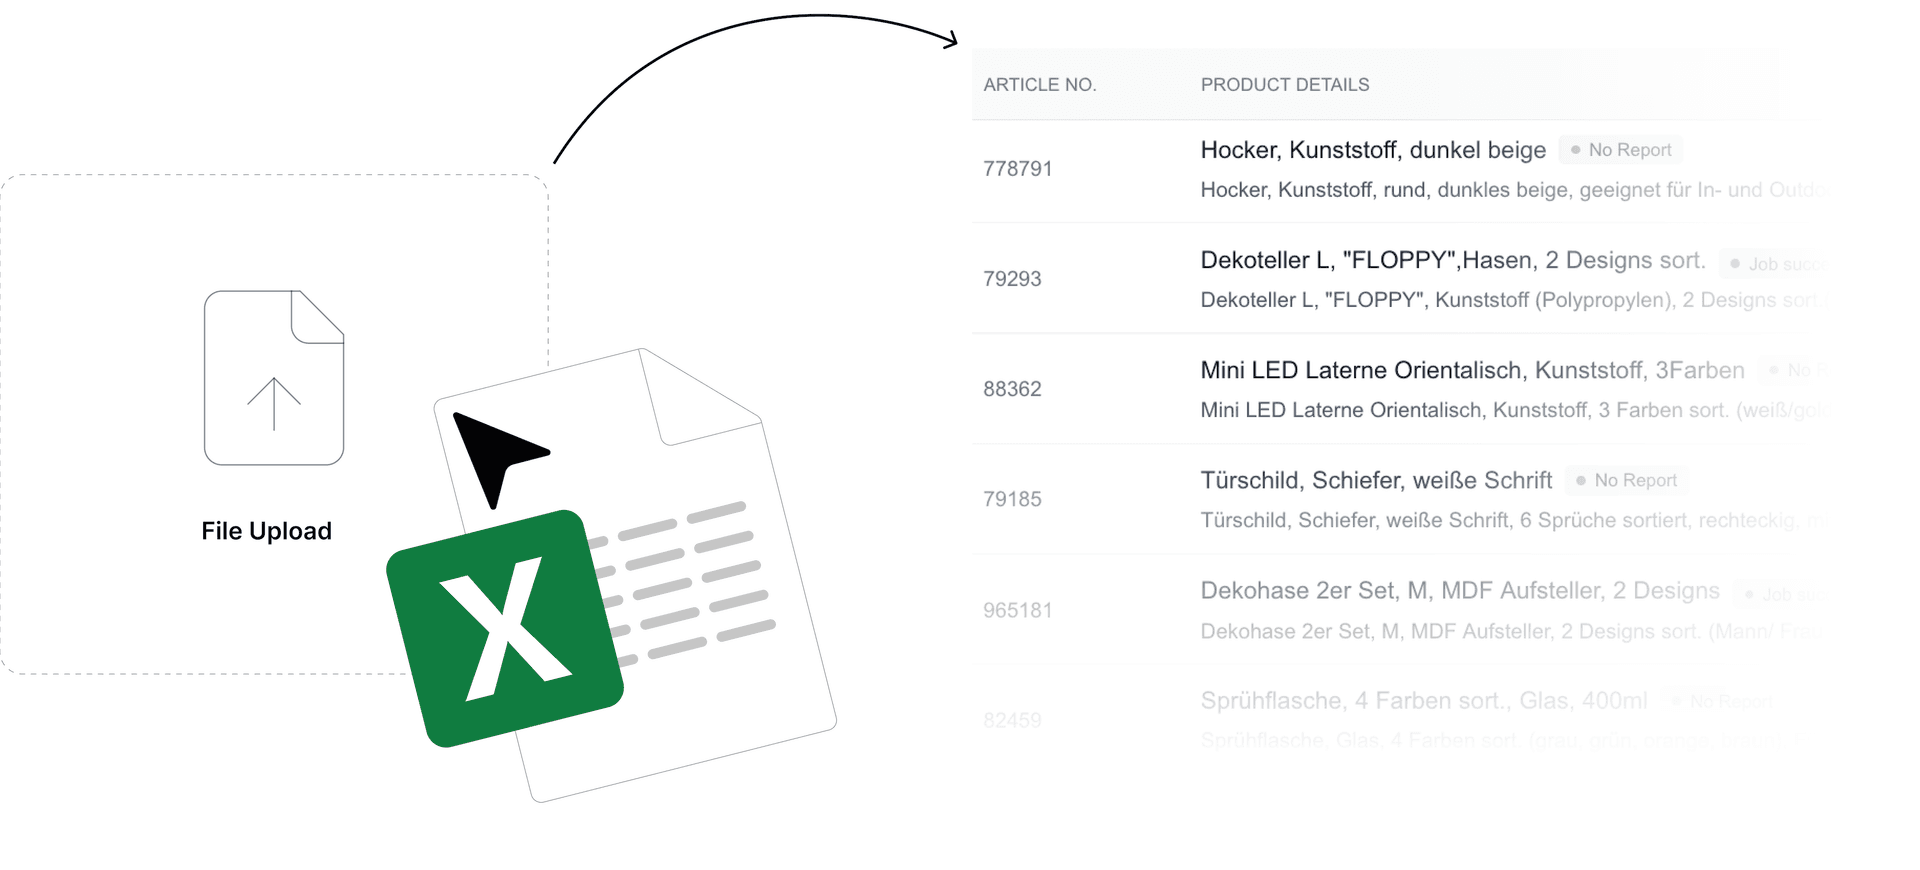Select article number 79293
Screen dimensions: 1920x870
(x=1012, y=279)
